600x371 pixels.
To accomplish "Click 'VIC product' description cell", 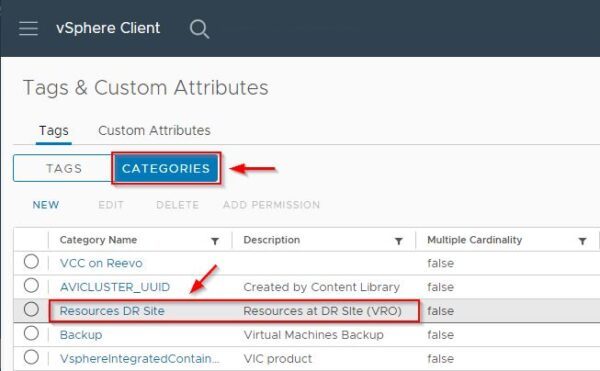I will [x=278, y=359].
